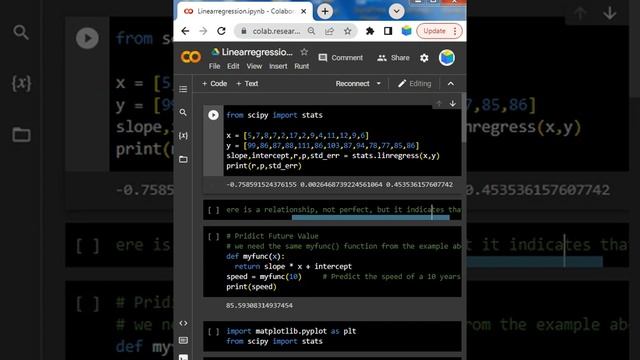Click the horizontal scrollbar under relationship cell
Viewport: 640px width, 360px height.
pyautogui.click(x=370, y=218)
